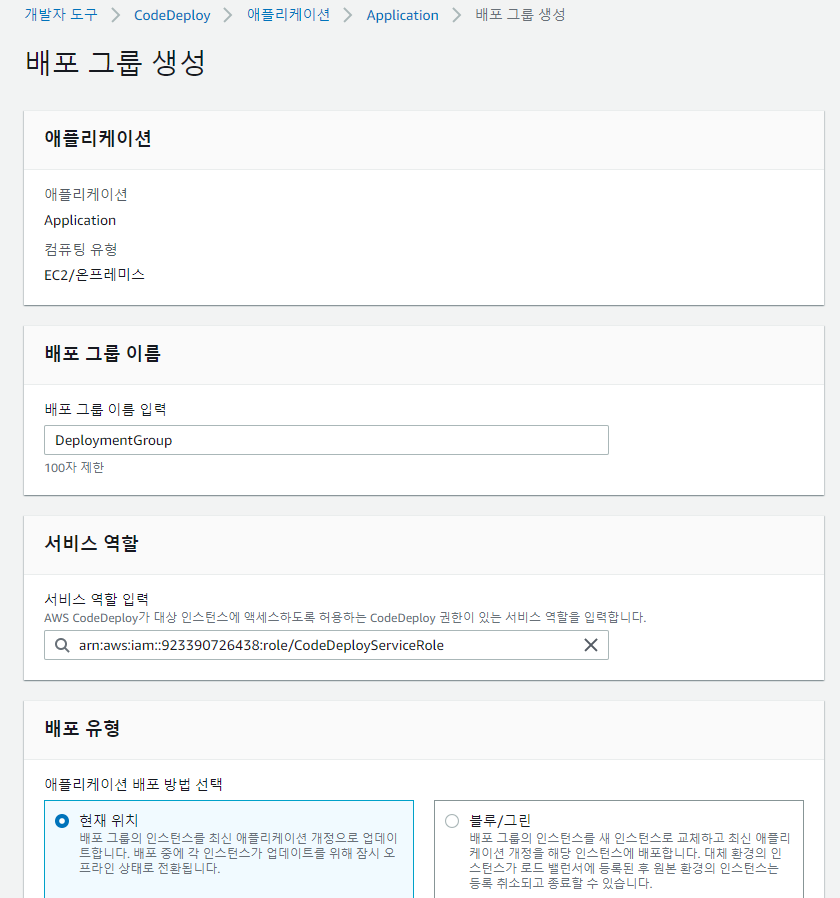This screenshot has height=898, width=840.
Task: Click the magnifier icon in service role field
Action: [62, 645]
